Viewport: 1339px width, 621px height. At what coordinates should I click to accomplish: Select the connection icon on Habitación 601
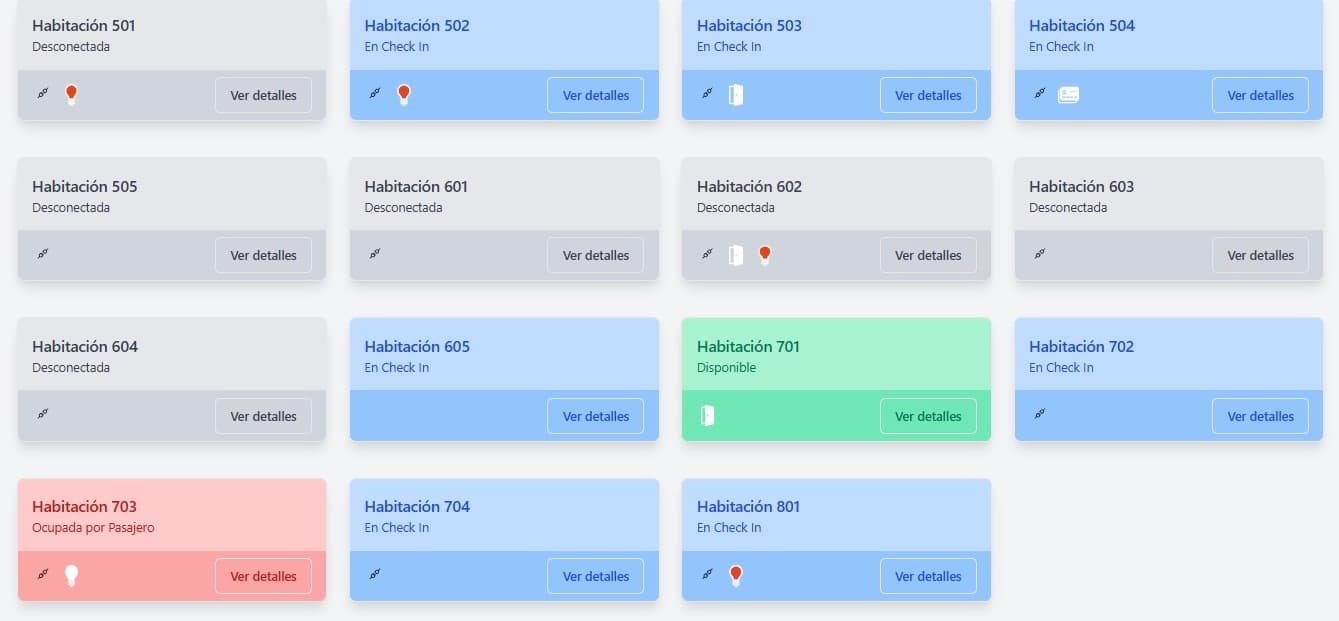click(x=375, y=254)
